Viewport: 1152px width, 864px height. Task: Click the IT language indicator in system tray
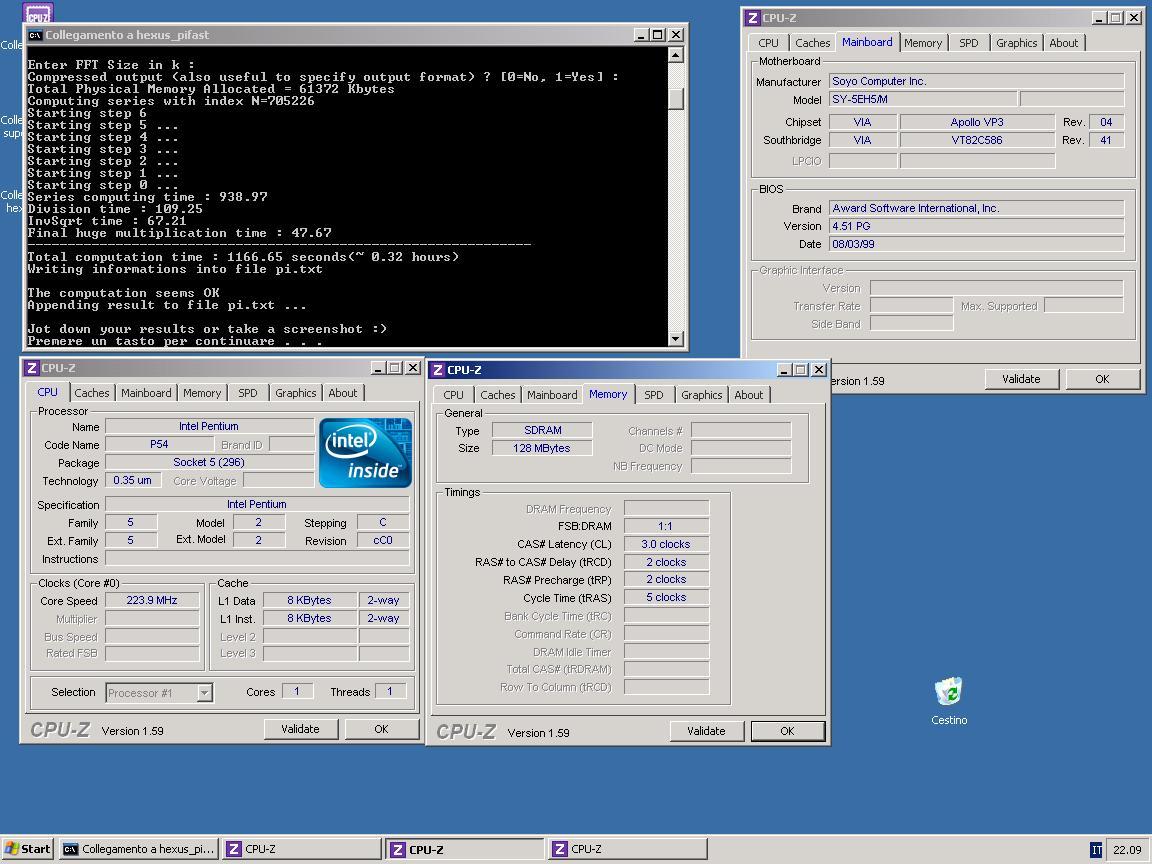[1096, 850]
